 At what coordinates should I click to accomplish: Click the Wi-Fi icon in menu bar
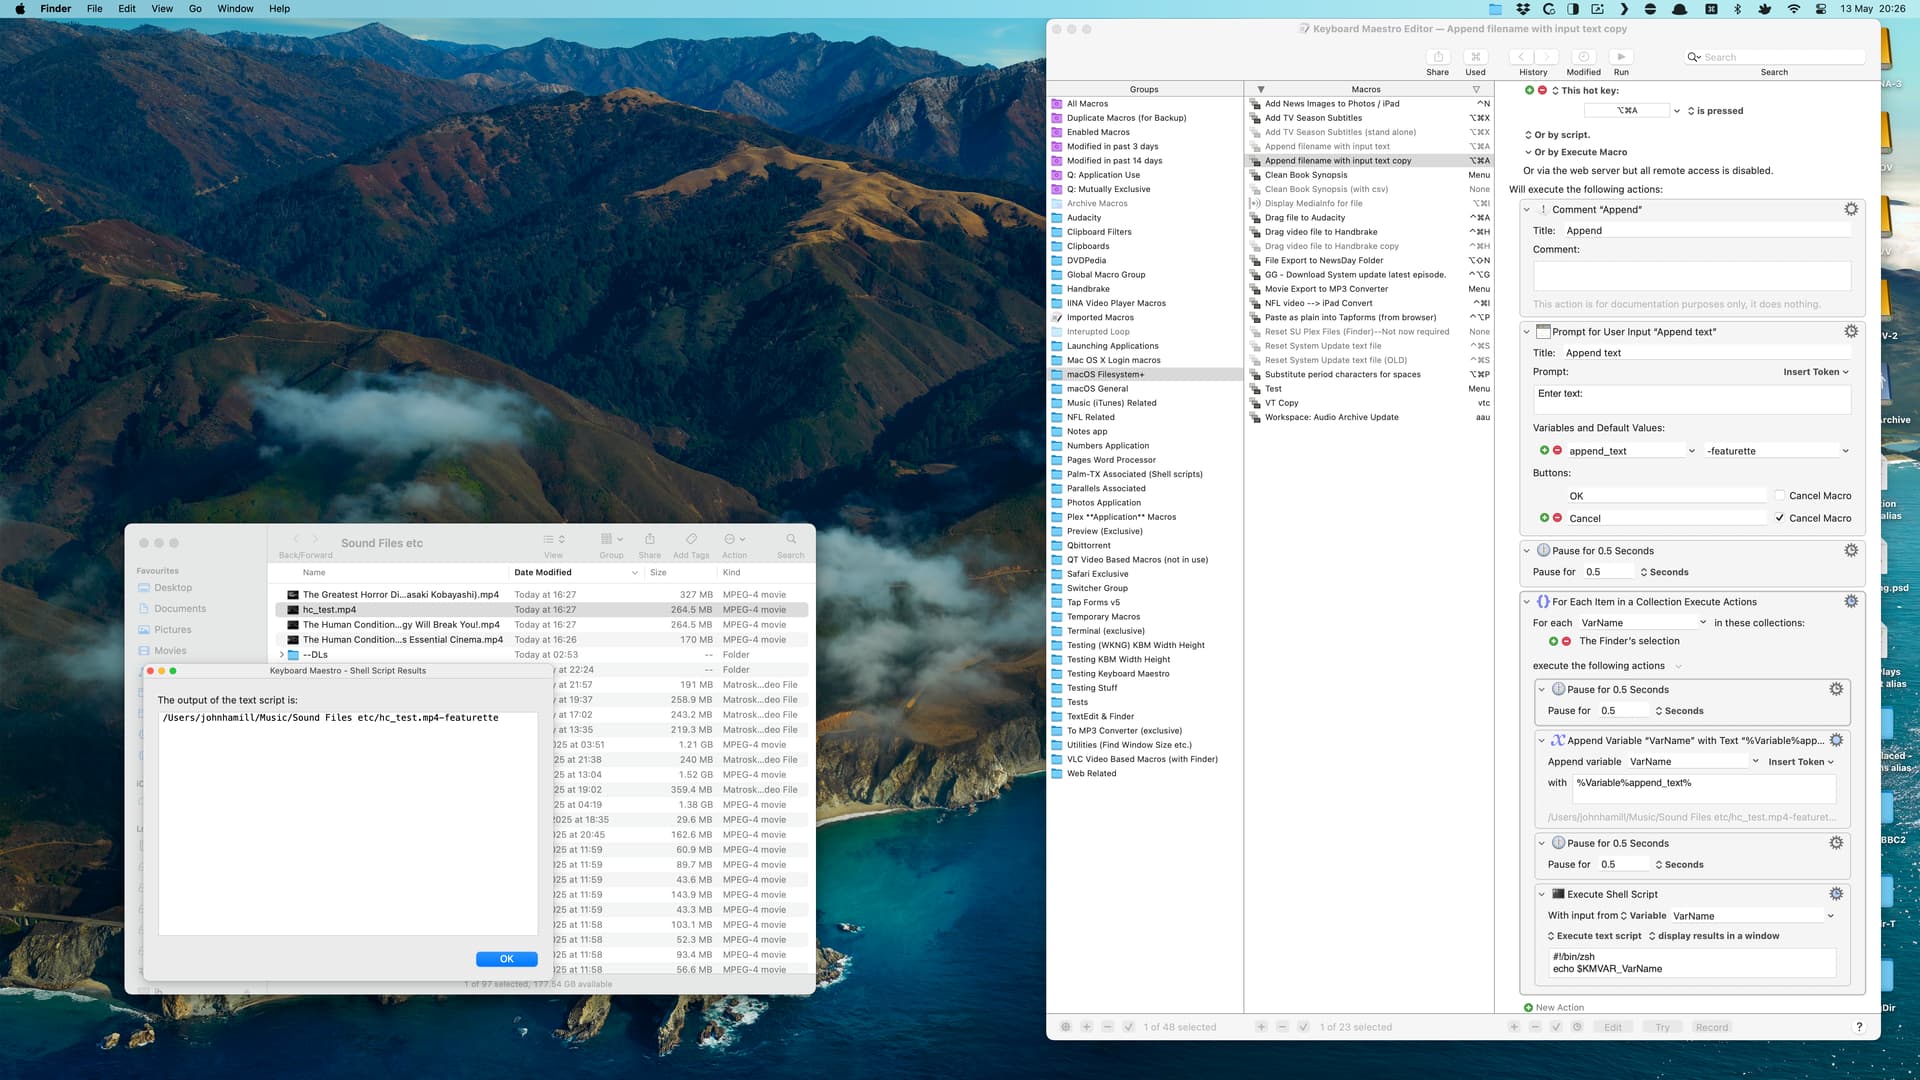coord(1794,9)
